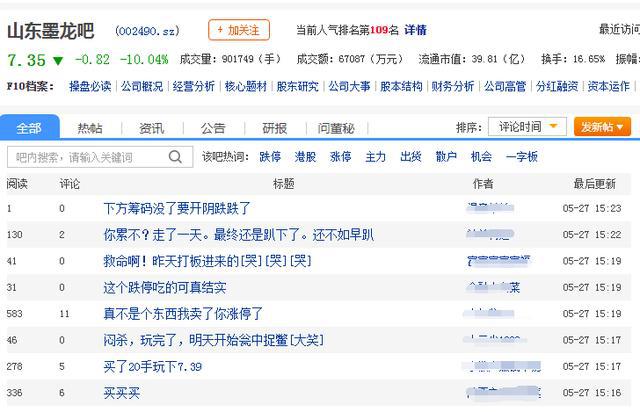Click author of the 买买买 post
Viewport: 640px width, 412px height.
(x=504, y=392)
